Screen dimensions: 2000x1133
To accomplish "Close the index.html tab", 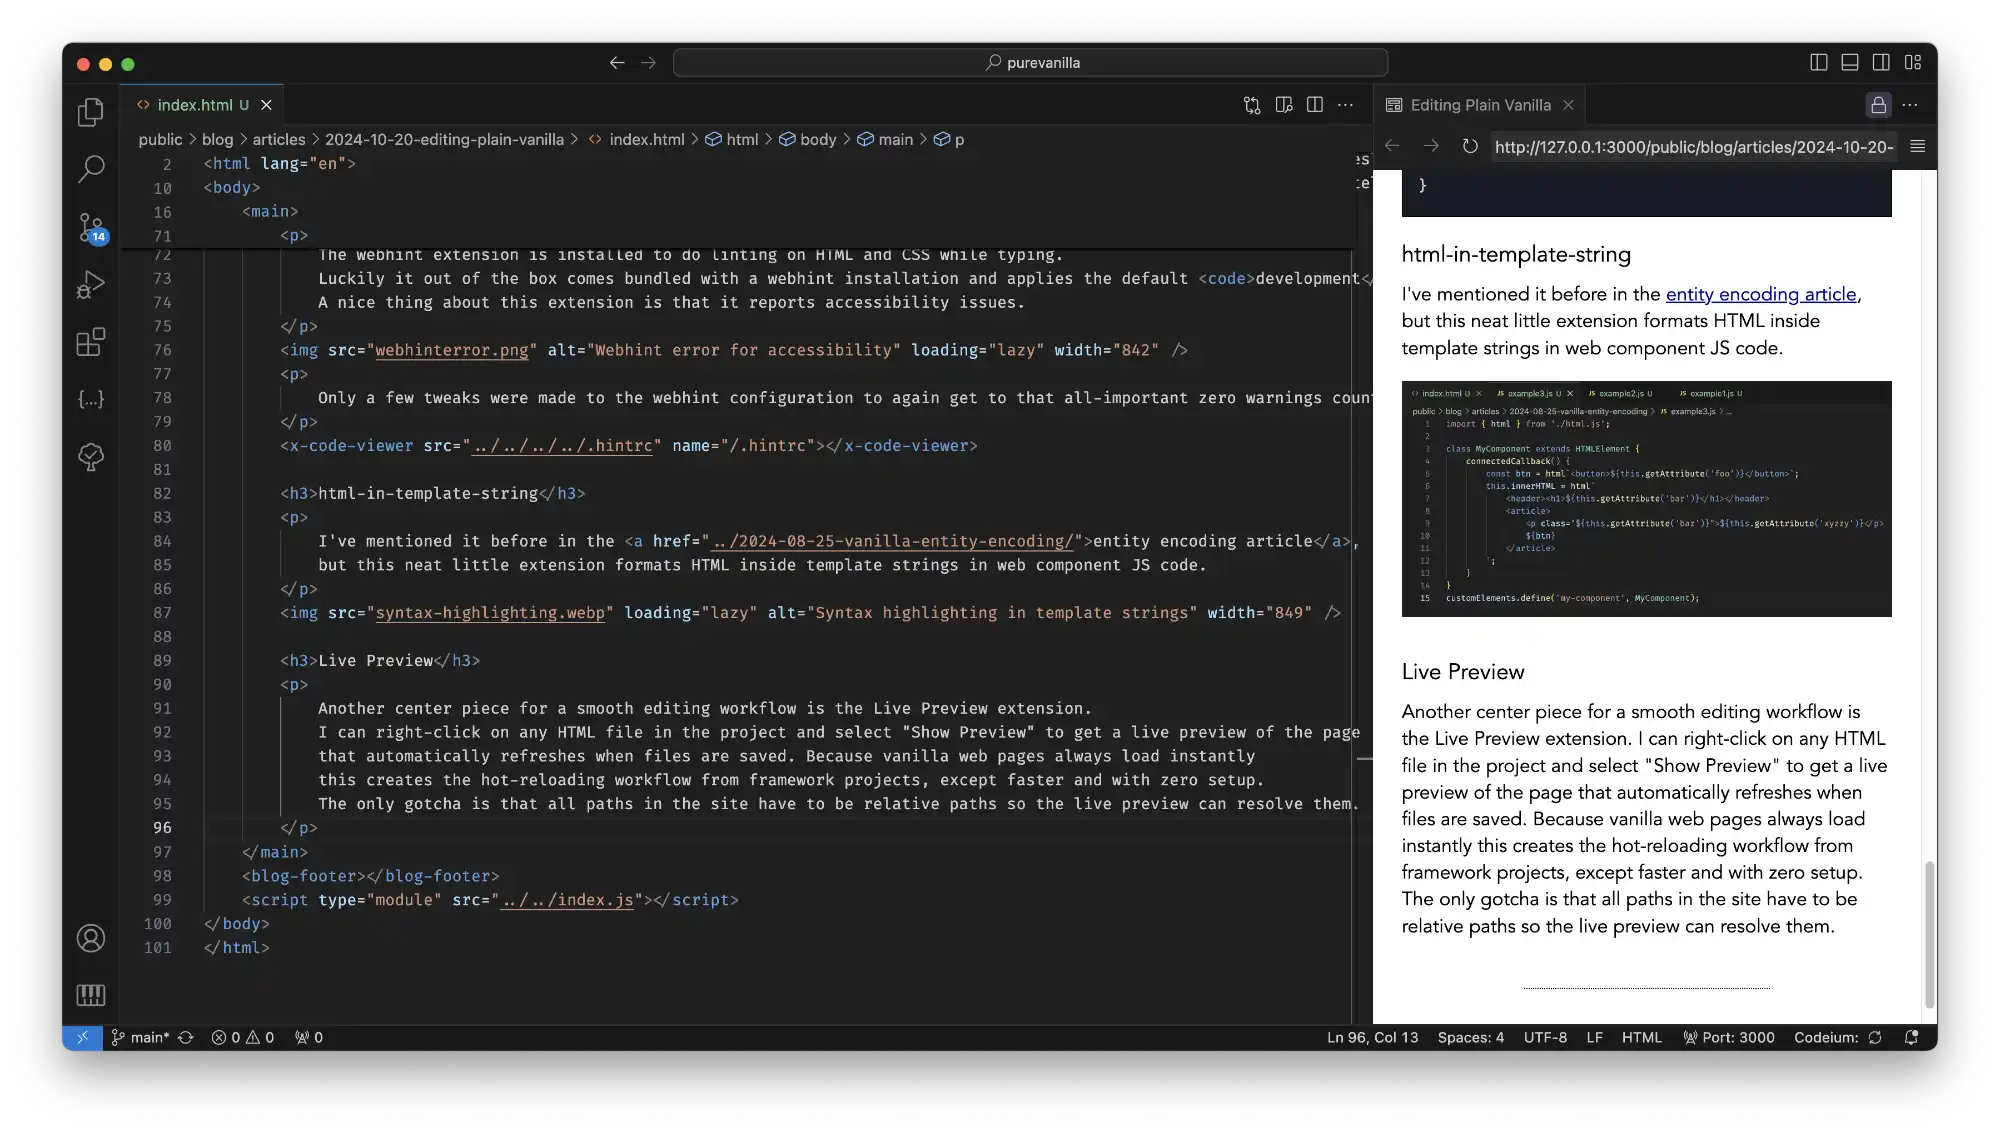I will click(x=266, y=105).
